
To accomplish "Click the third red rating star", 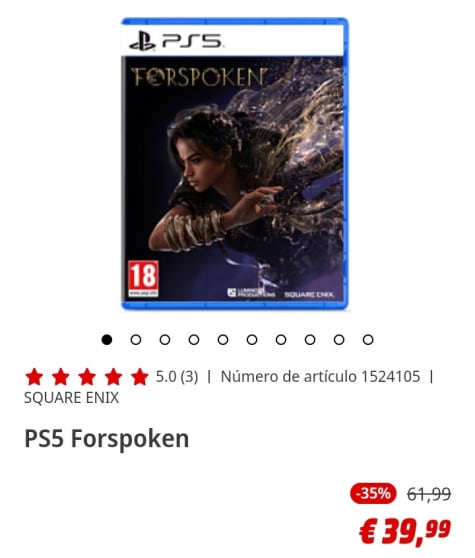I will tap(87, 377).
